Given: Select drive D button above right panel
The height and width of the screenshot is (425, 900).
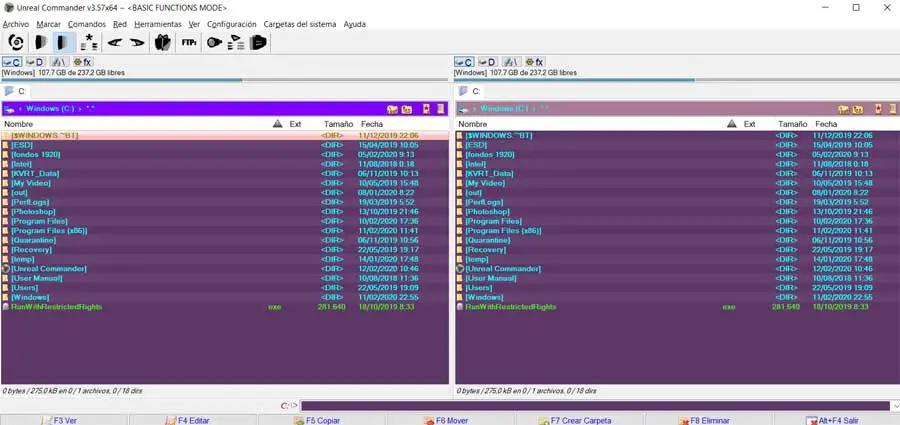Looking at the screenshot, I should (x=487, y=62).
